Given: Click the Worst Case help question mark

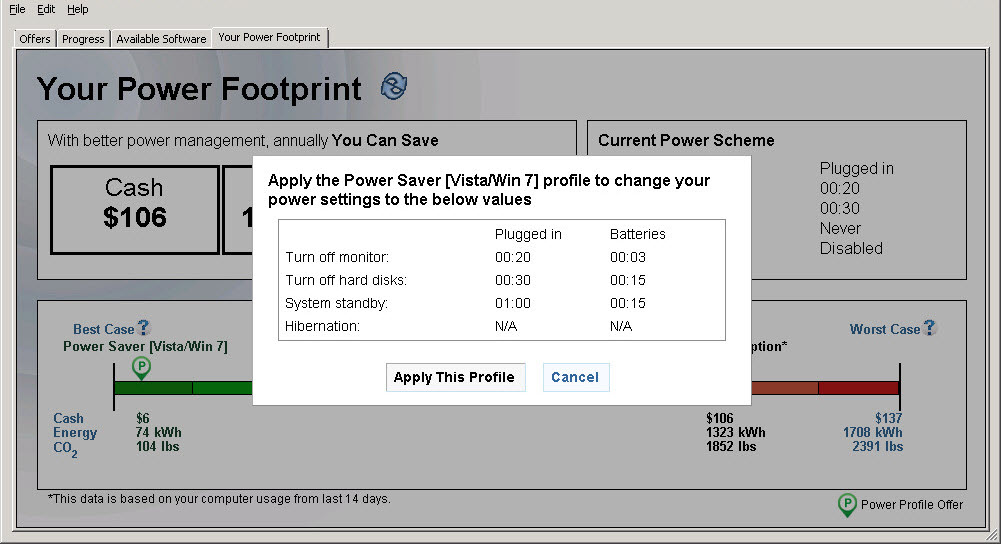Looking at the screenshot, I should [x=930, y=328].
